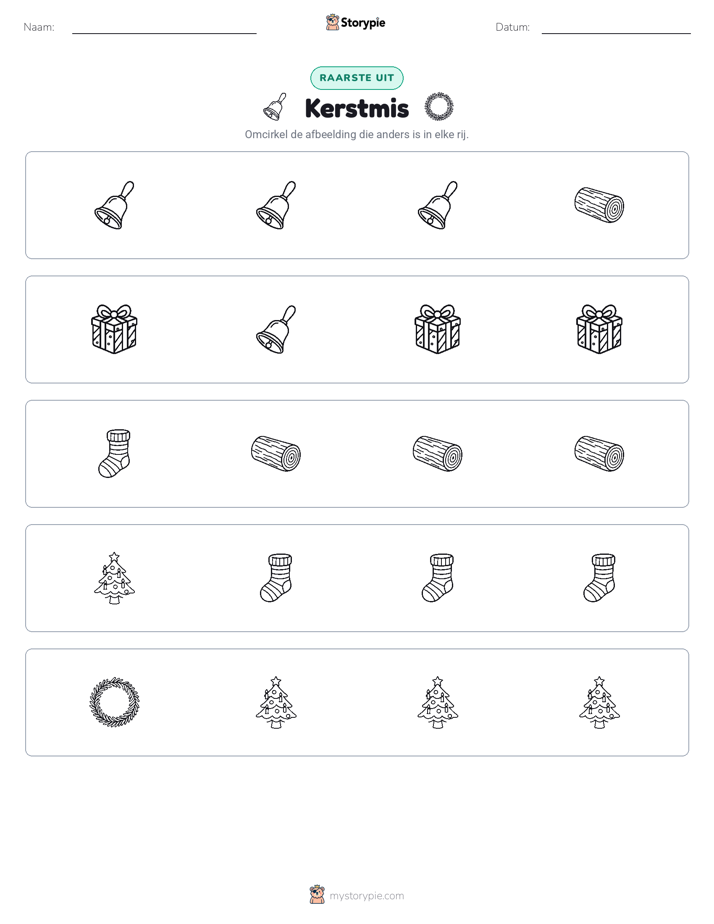Screen dimensions: 714x924
Task: Pick the stocking in the third row
Action: [x=114, y=454]
